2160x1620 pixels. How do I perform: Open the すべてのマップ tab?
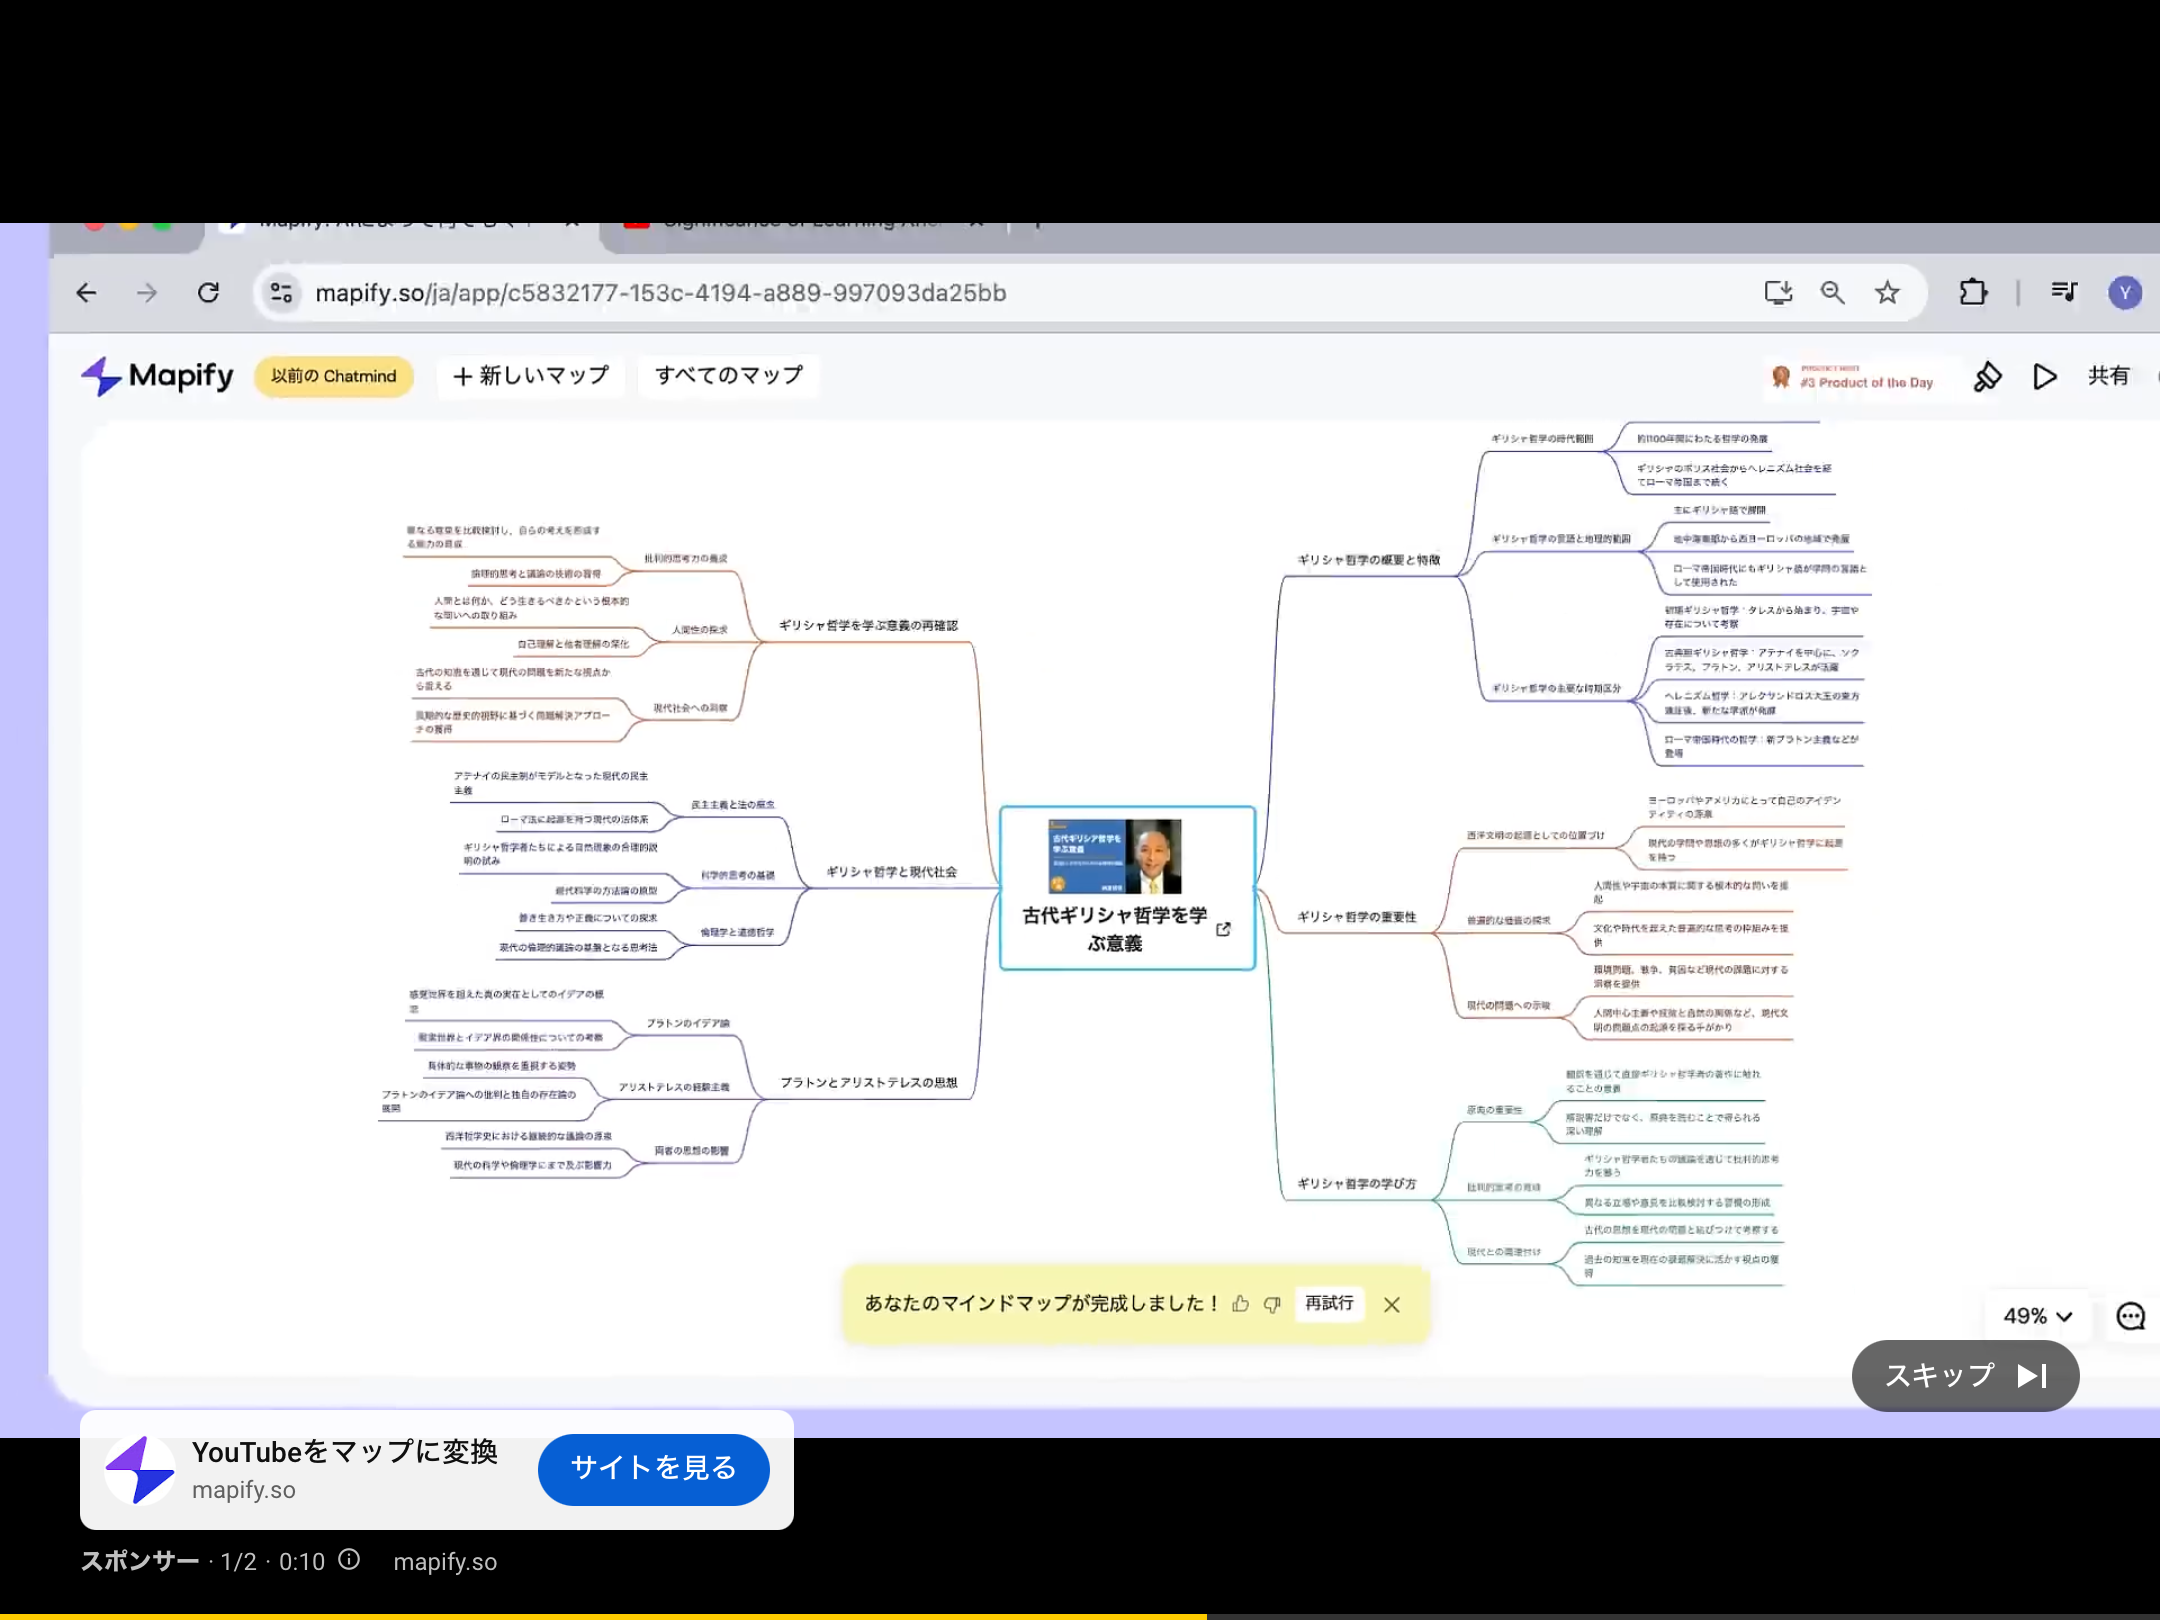pyautogui.click(x=729, y=376)
